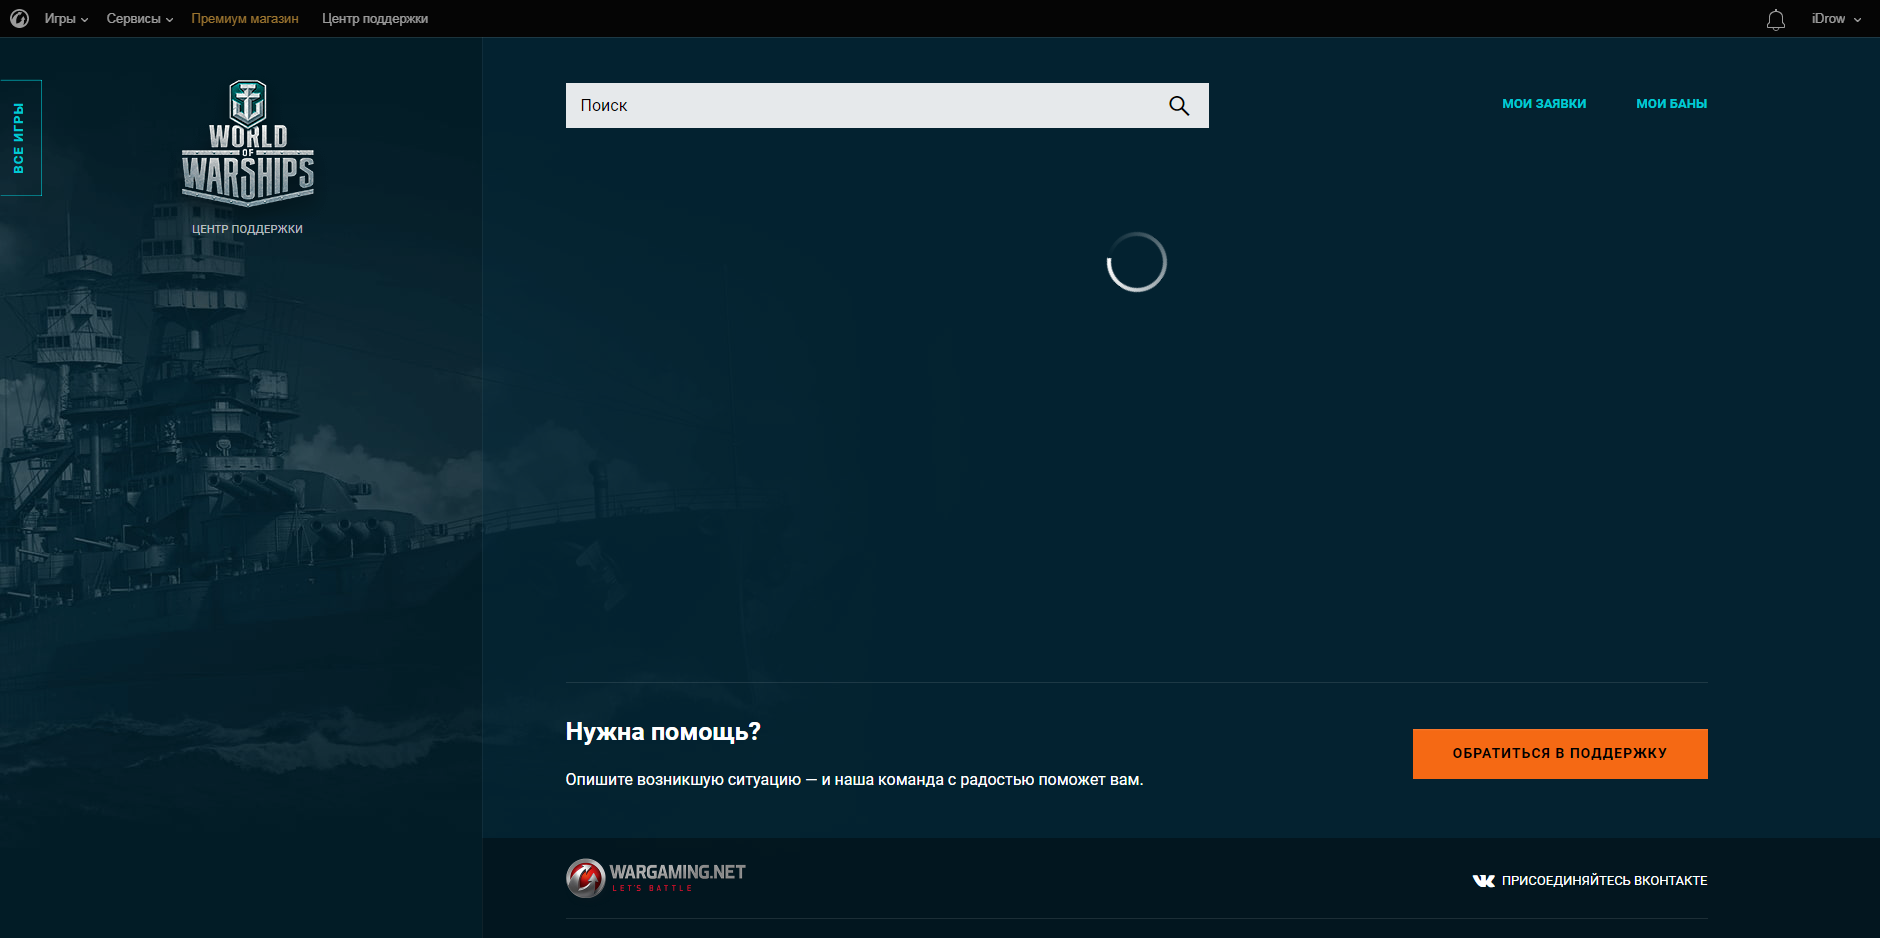Click ОБРАТИТЬСЯ В ПОДДЕРЖКУ button

click(1560, 754)
